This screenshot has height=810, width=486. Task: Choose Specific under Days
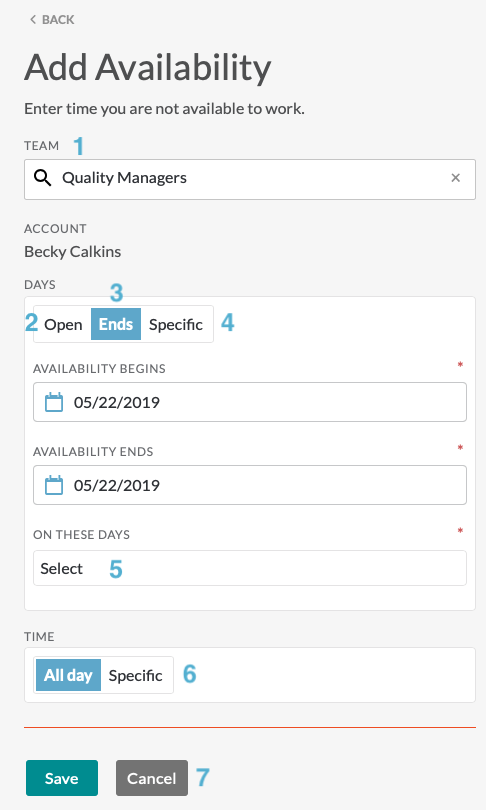(x=176, y=324)
